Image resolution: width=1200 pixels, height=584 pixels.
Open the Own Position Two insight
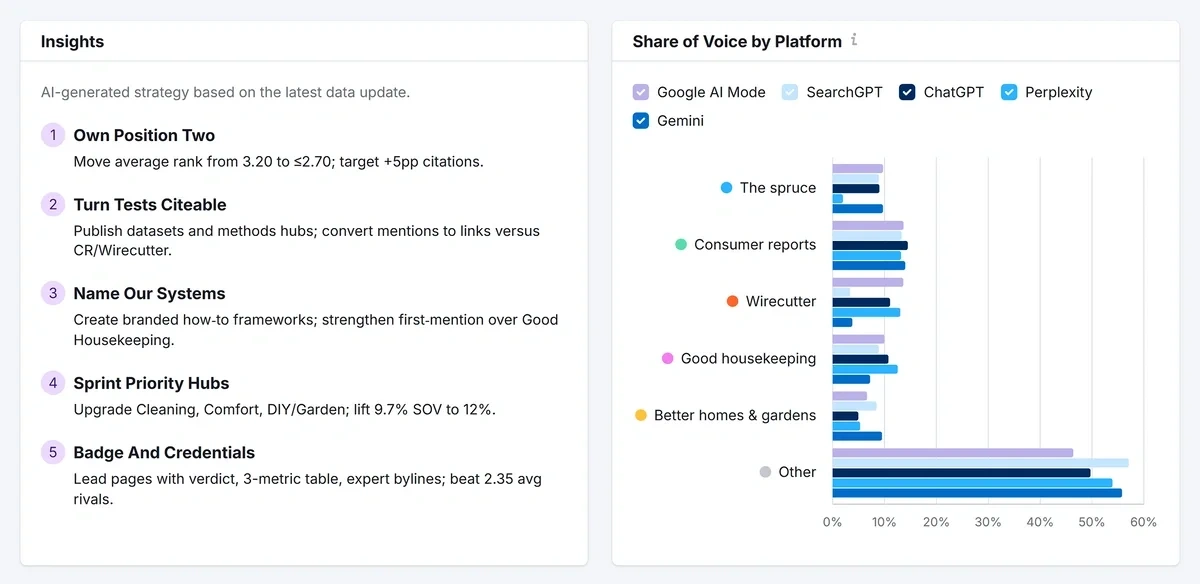click(144, 136)
